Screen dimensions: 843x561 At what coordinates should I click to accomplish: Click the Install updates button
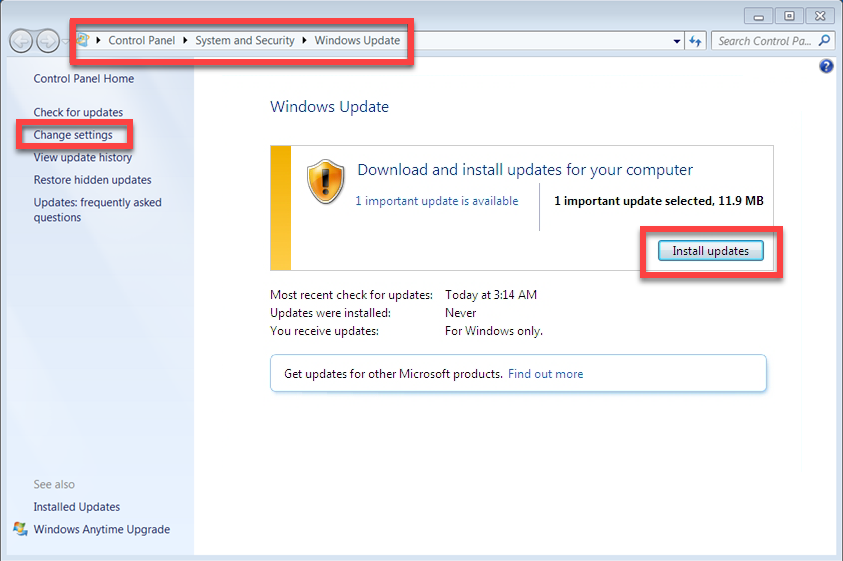pyautogui.click(x=710, y=251)
